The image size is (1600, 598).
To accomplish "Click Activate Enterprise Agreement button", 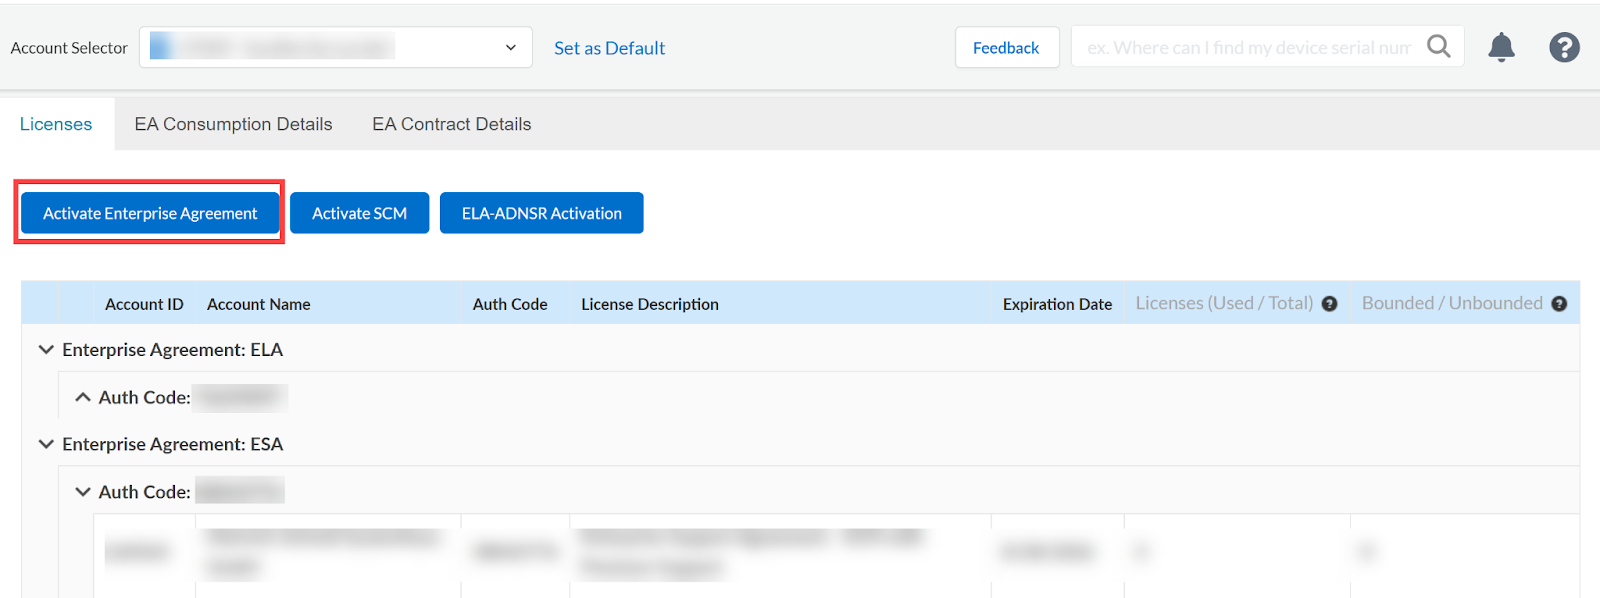I will (150, 213).
